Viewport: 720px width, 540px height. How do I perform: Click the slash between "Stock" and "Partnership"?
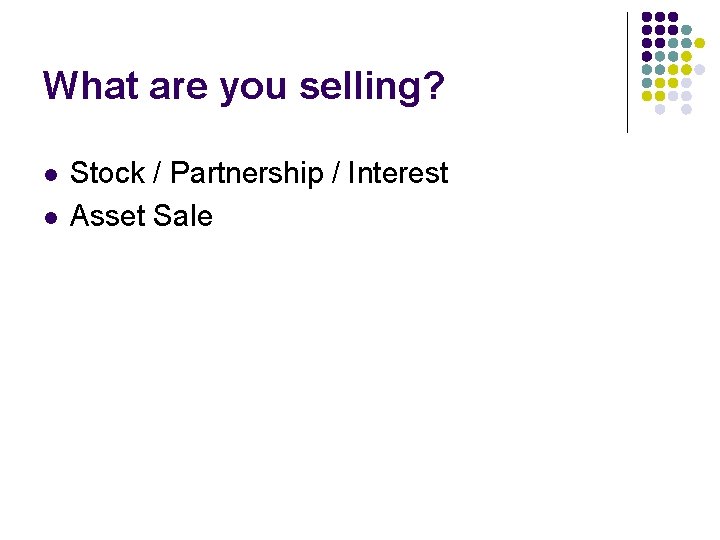(x=158, y=173)
